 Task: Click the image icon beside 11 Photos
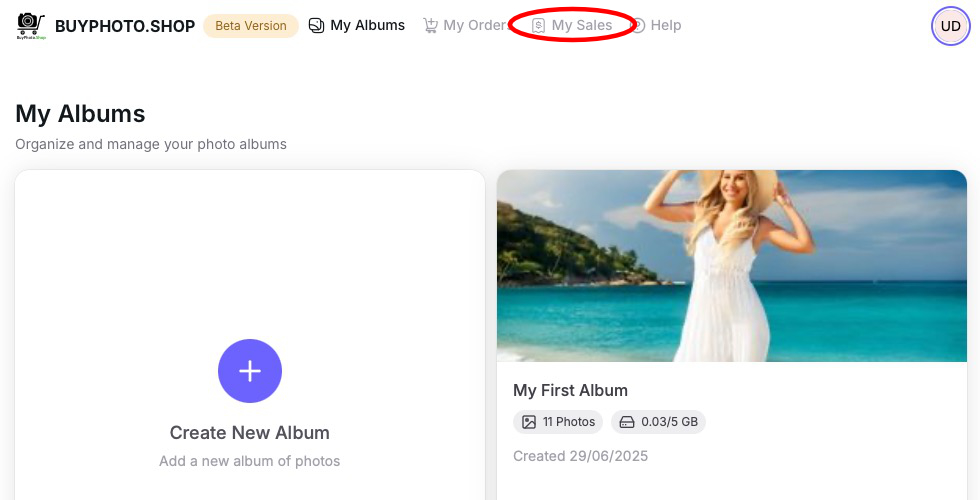(529, 422)
